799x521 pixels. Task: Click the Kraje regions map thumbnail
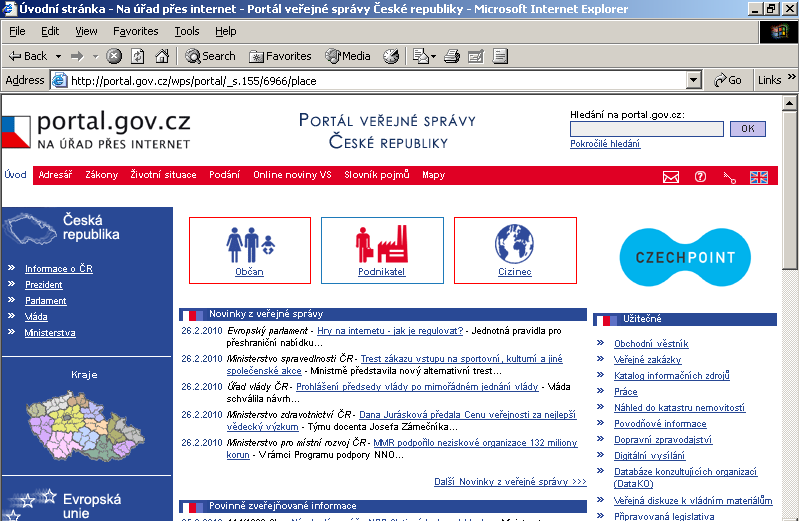point(85,426)
